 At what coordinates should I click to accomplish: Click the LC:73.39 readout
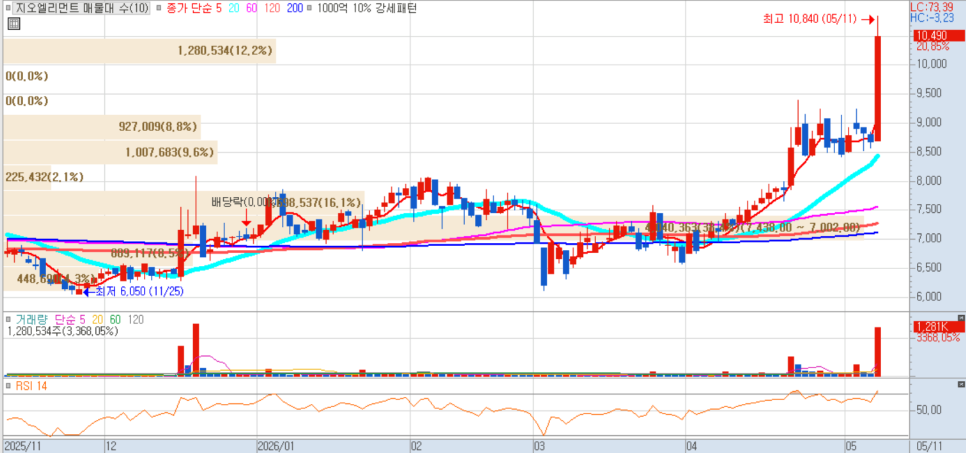coord(931,7)
